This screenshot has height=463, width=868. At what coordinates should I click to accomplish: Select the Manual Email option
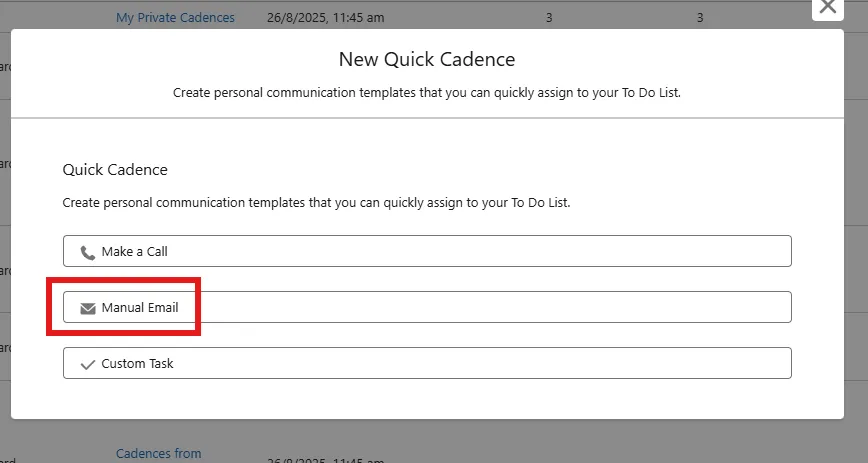427,307
